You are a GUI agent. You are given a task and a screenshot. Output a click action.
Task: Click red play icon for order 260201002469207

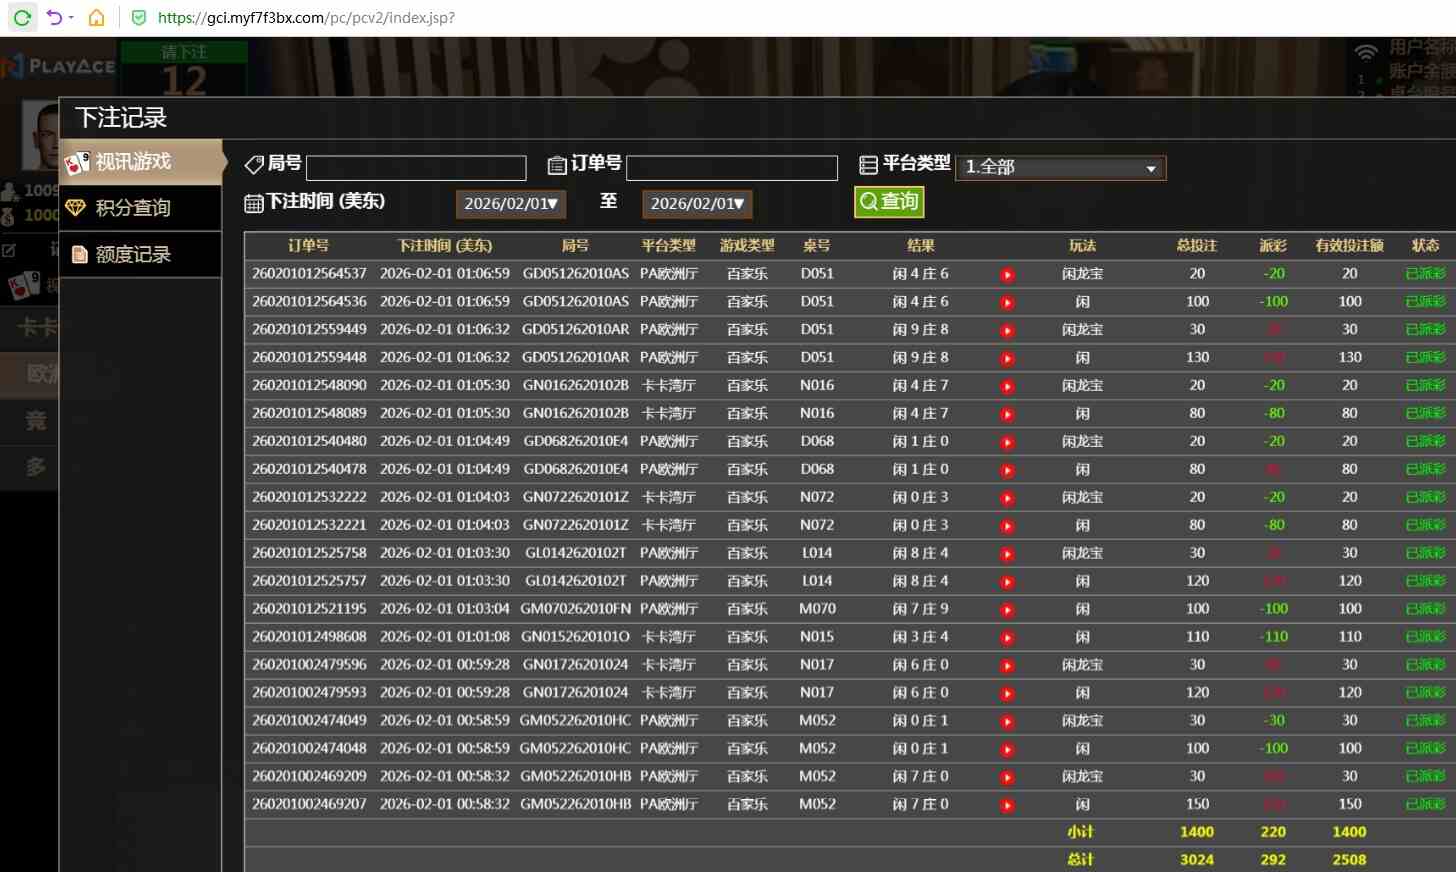coord(1007,806)
